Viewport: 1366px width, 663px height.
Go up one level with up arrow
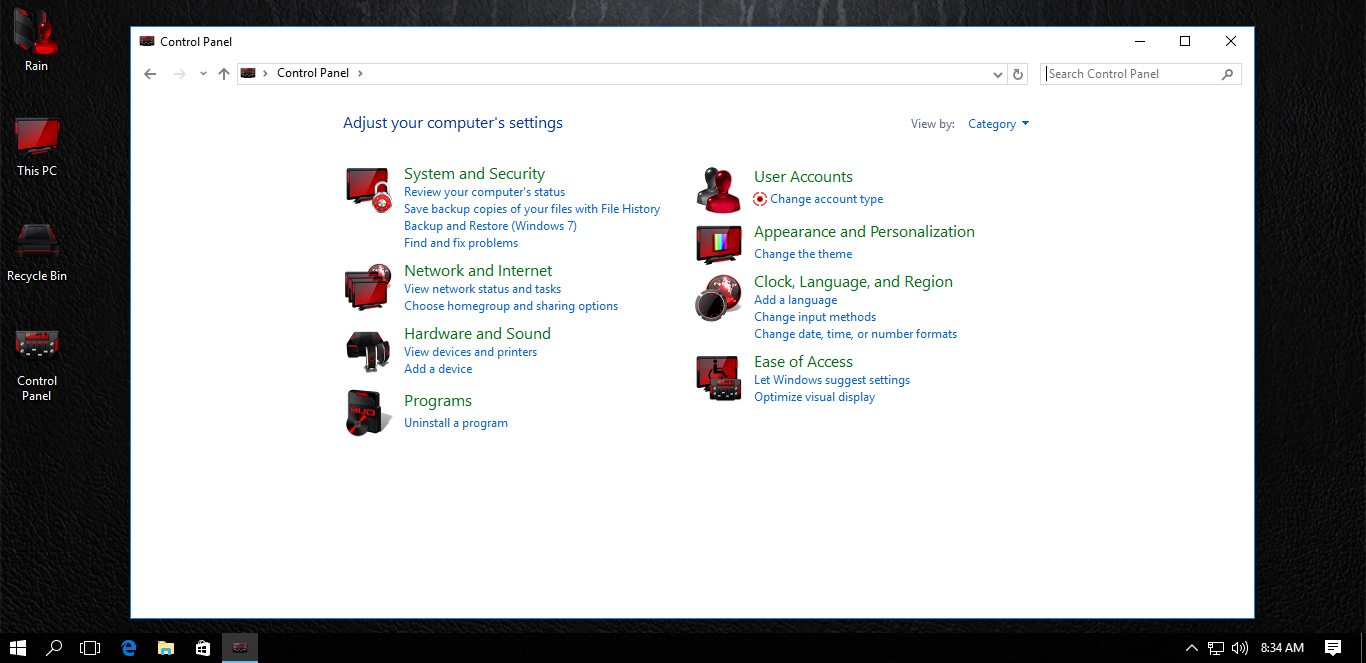coord(224,74)
